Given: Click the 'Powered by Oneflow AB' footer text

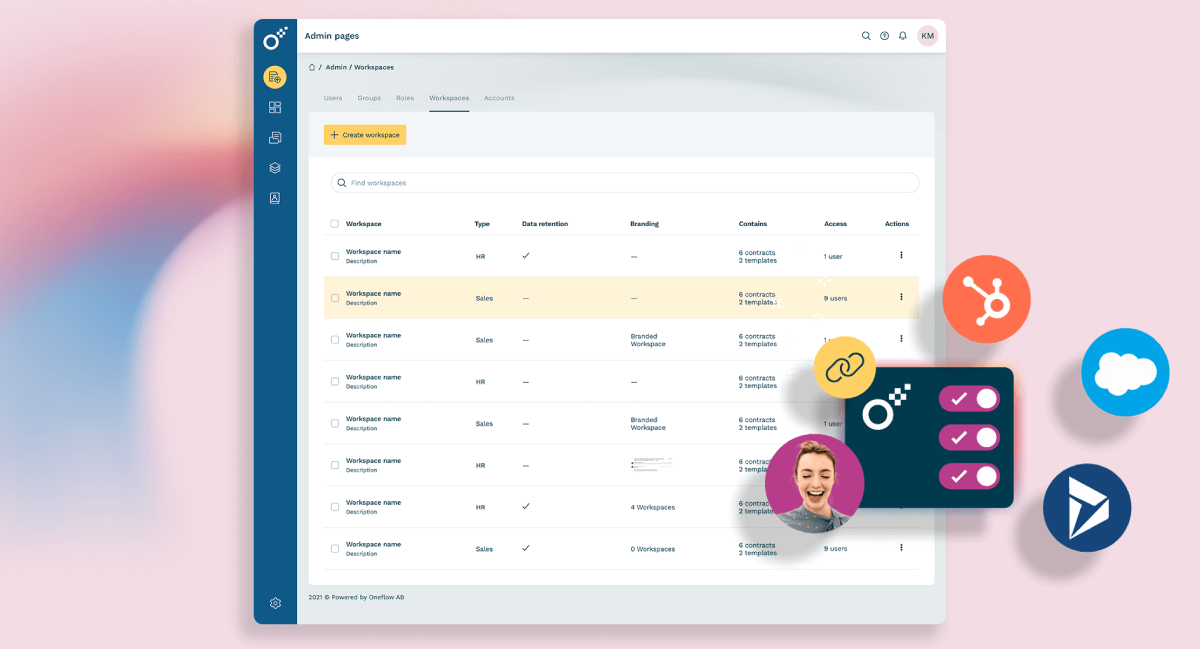Looking at the screenshot, I should click(367, 597).
